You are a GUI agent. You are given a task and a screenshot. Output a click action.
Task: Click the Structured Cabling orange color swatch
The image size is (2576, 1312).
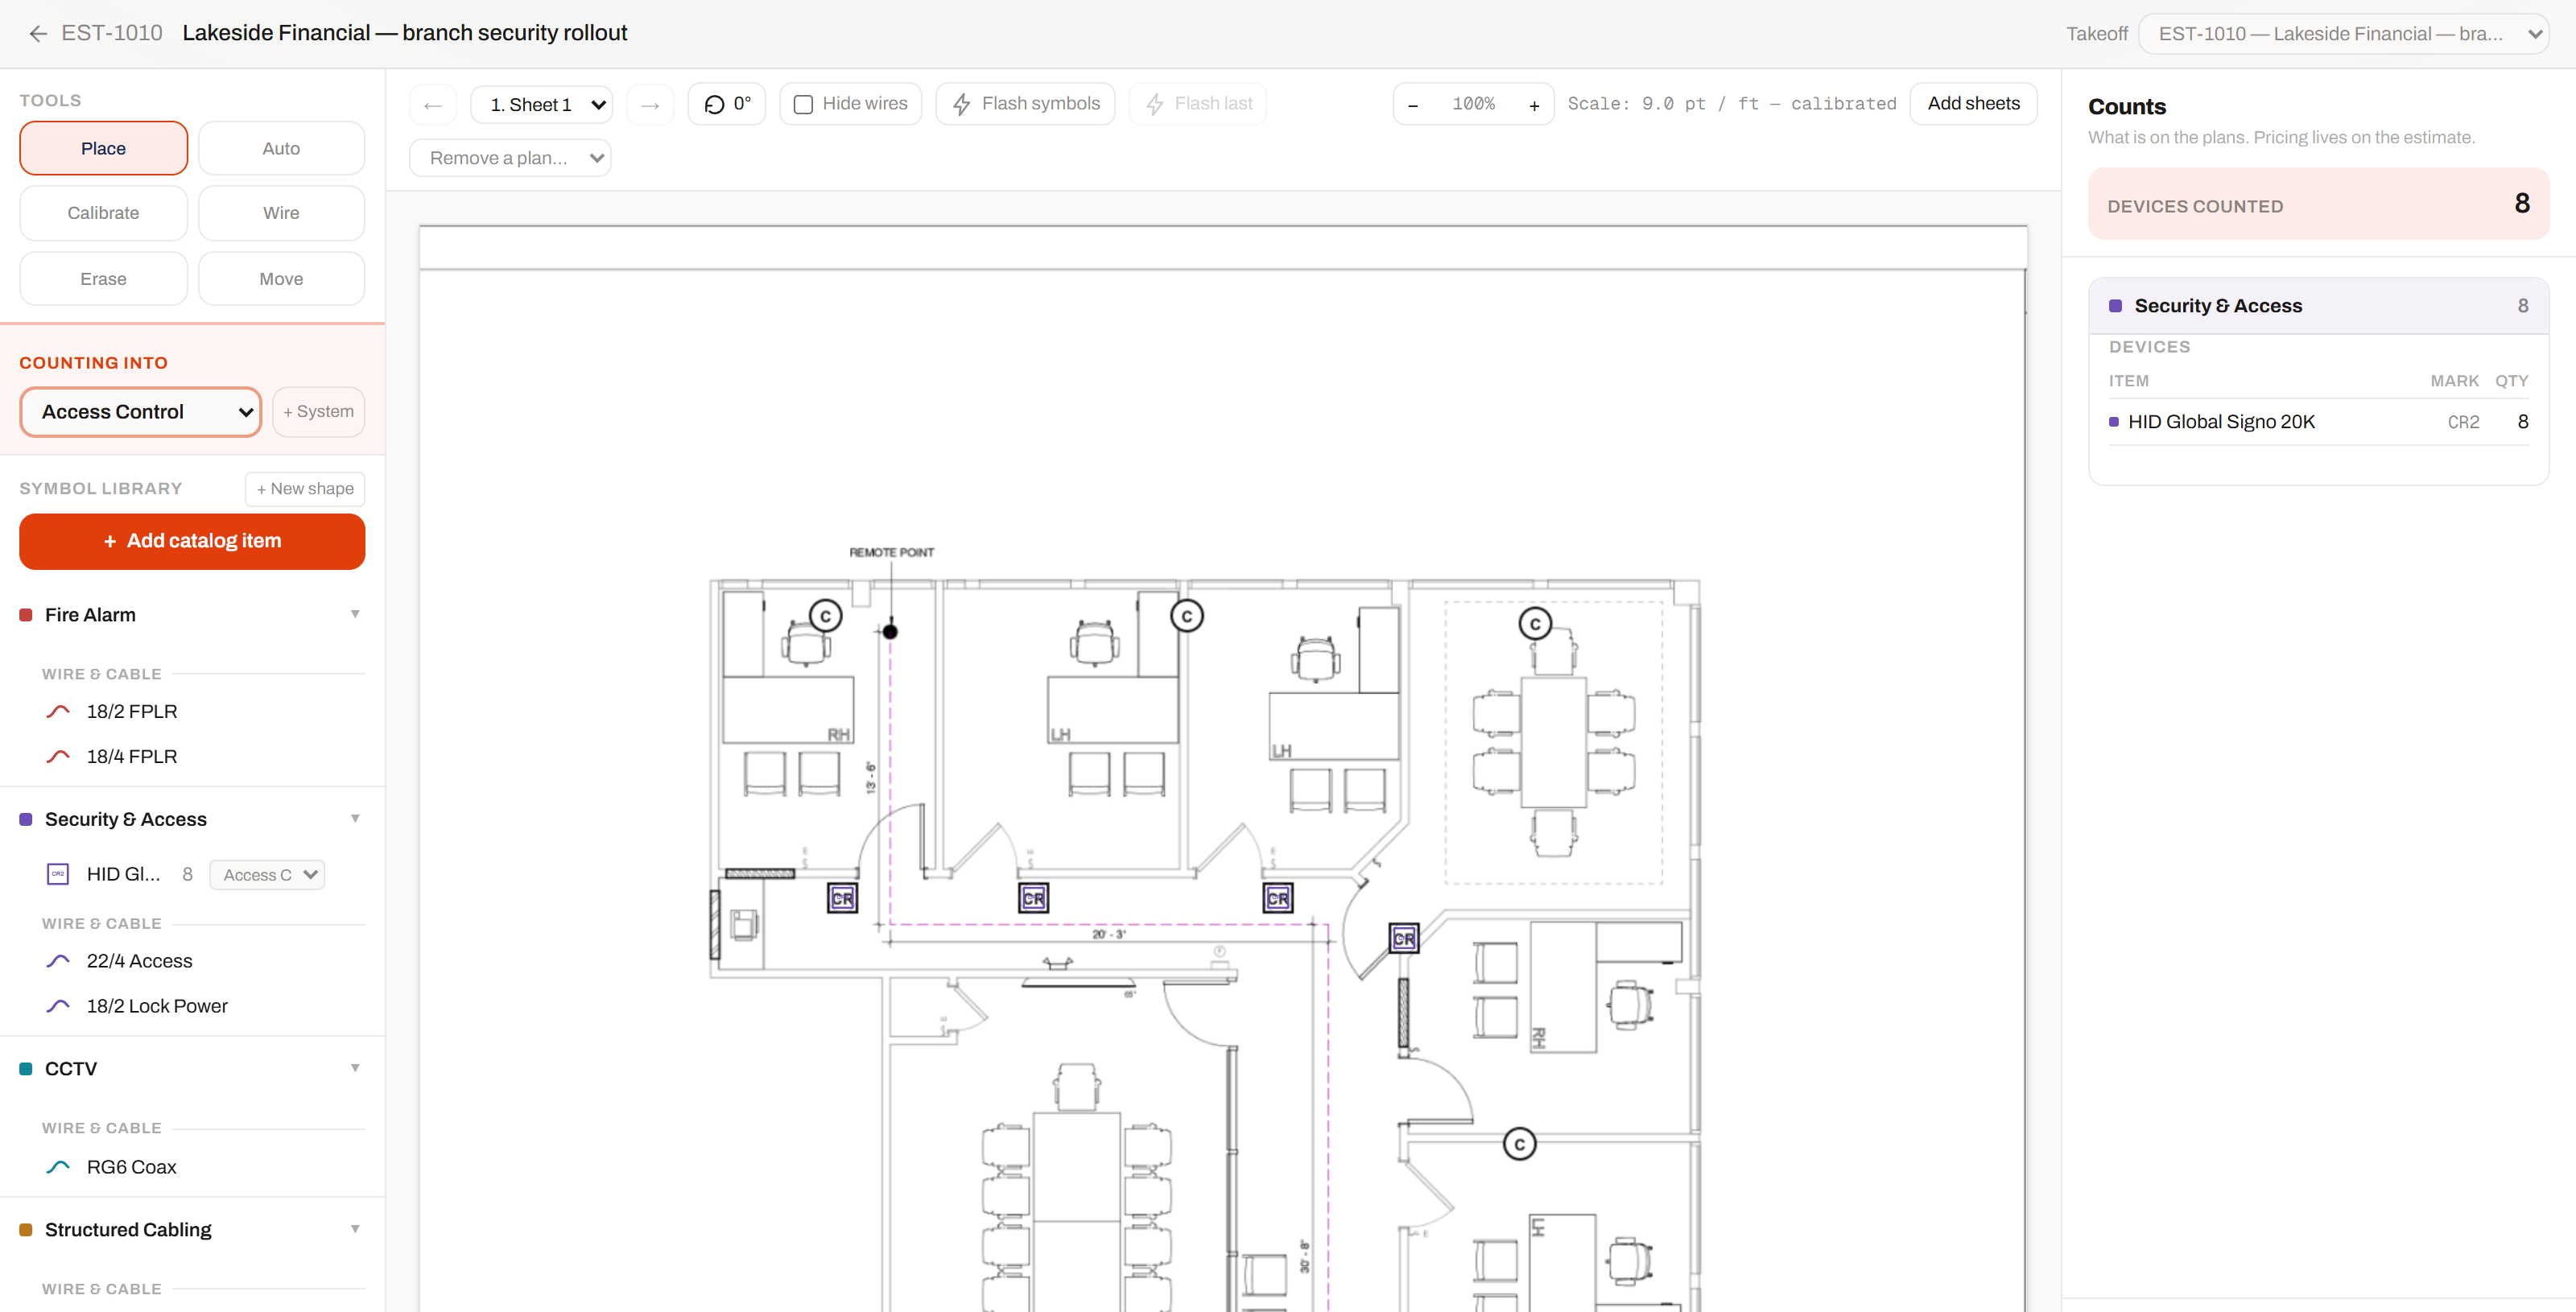pyautogui.click(x=26, y=1230)
